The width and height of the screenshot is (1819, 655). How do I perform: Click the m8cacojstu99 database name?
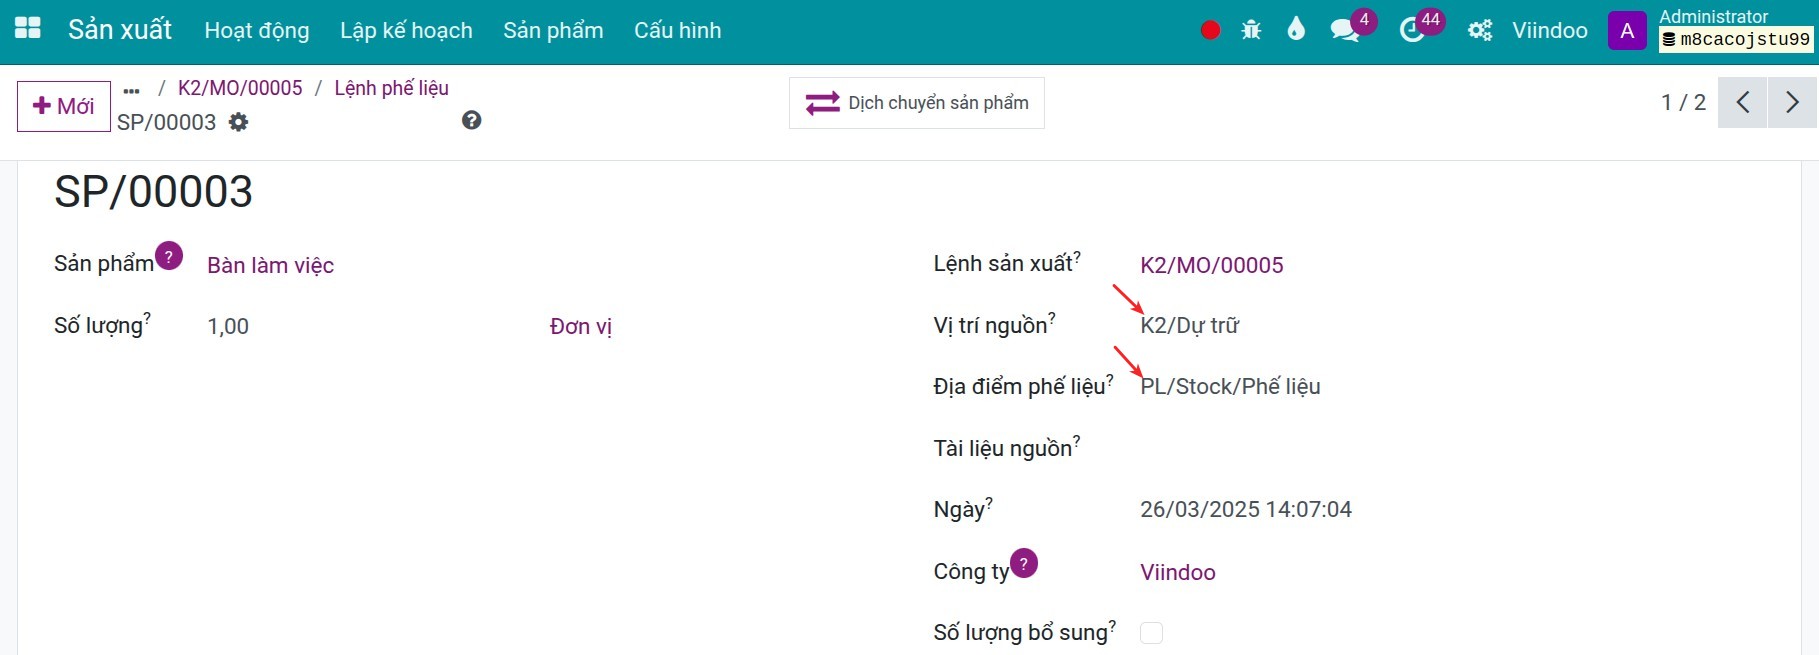[1745, 40]
